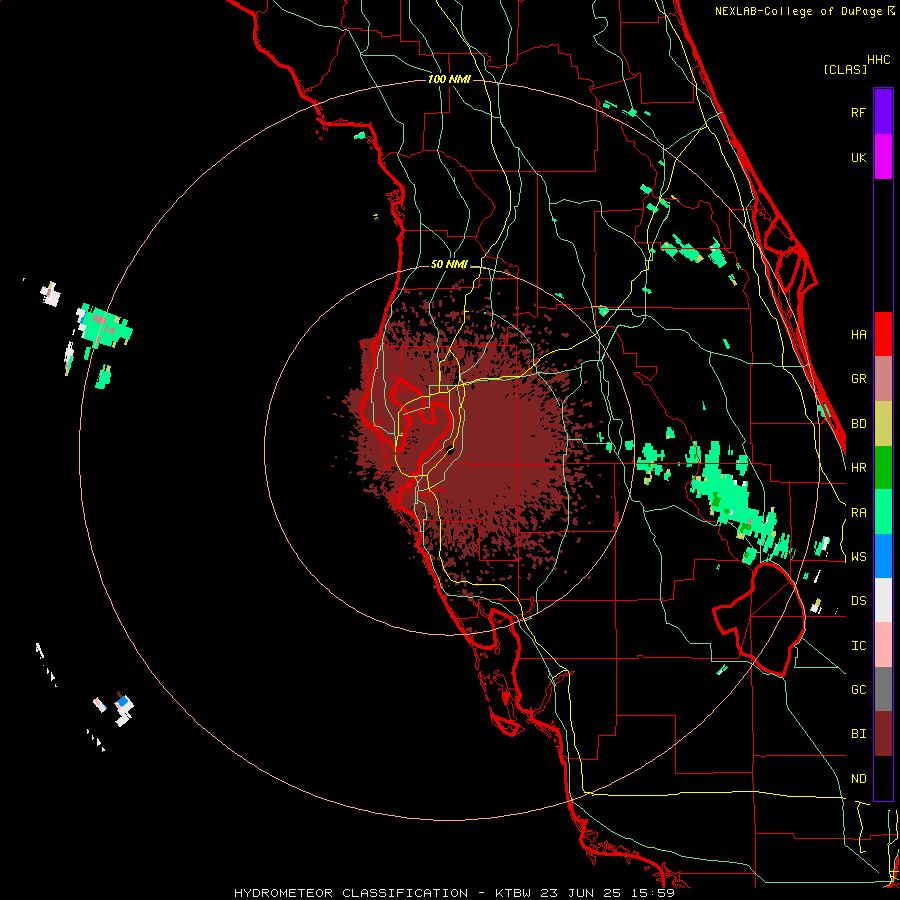The height and width of the screenshot is (900, 900).
Task: Click the WS legend label
Action: (858, 557)
